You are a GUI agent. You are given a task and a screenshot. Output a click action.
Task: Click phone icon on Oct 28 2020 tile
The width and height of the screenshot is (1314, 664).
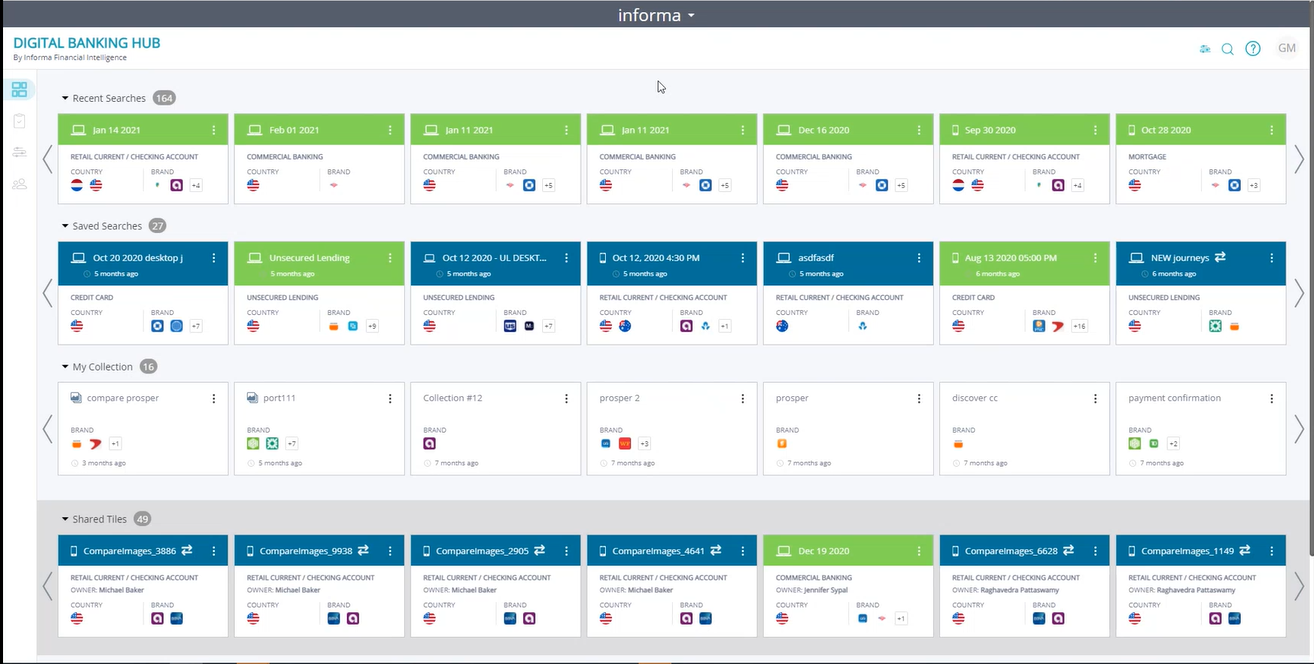1132,130
